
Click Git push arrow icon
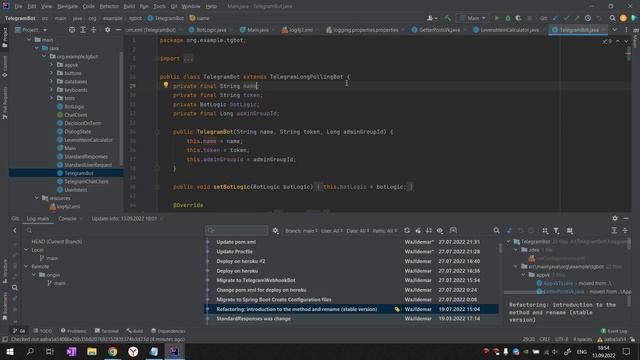pyautogui.click(x=577, y=18)
